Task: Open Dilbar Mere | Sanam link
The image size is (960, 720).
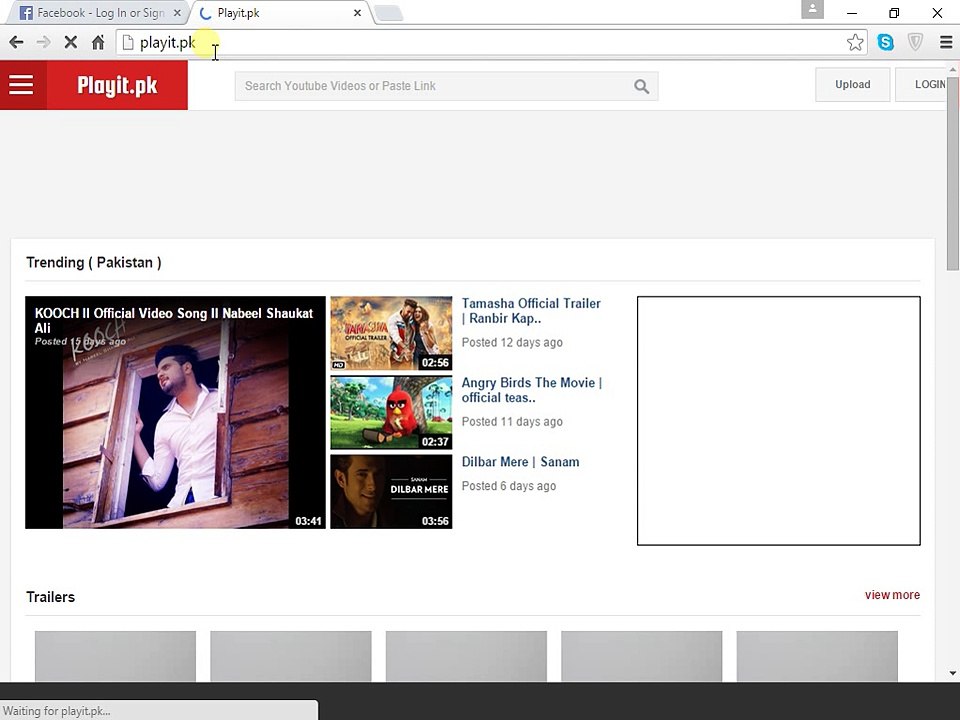Action: pyautogui.click(x=520, y=462)
